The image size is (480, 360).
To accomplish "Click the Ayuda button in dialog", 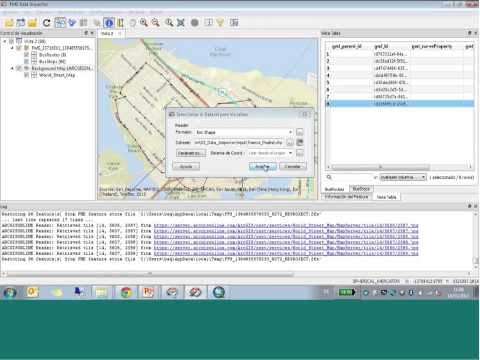I will pyautogui.click(x=186, y=166).
